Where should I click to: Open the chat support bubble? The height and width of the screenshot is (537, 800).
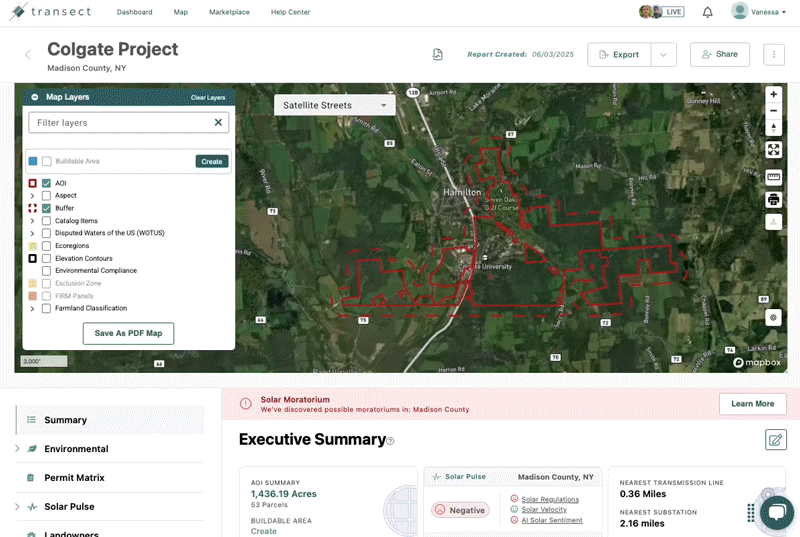tap(777, 512)
